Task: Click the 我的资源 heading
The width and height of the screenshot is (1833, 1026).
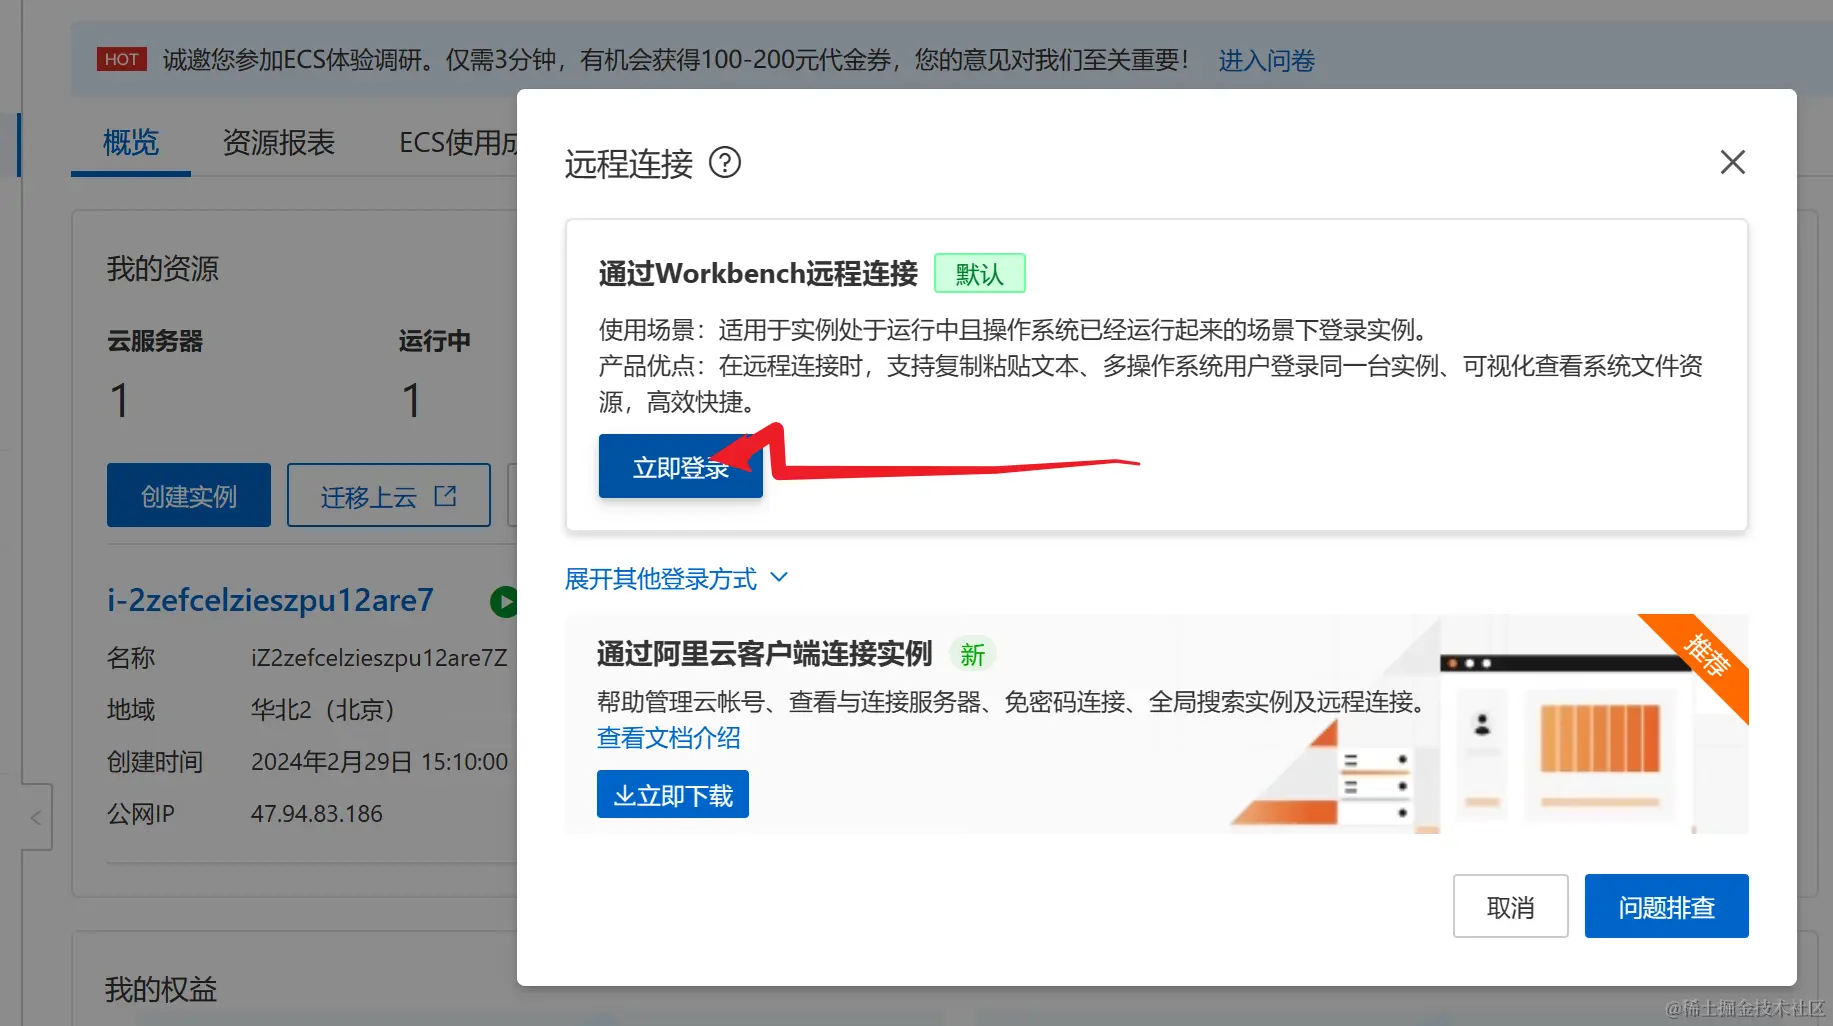Action: [x=163, y=268]
